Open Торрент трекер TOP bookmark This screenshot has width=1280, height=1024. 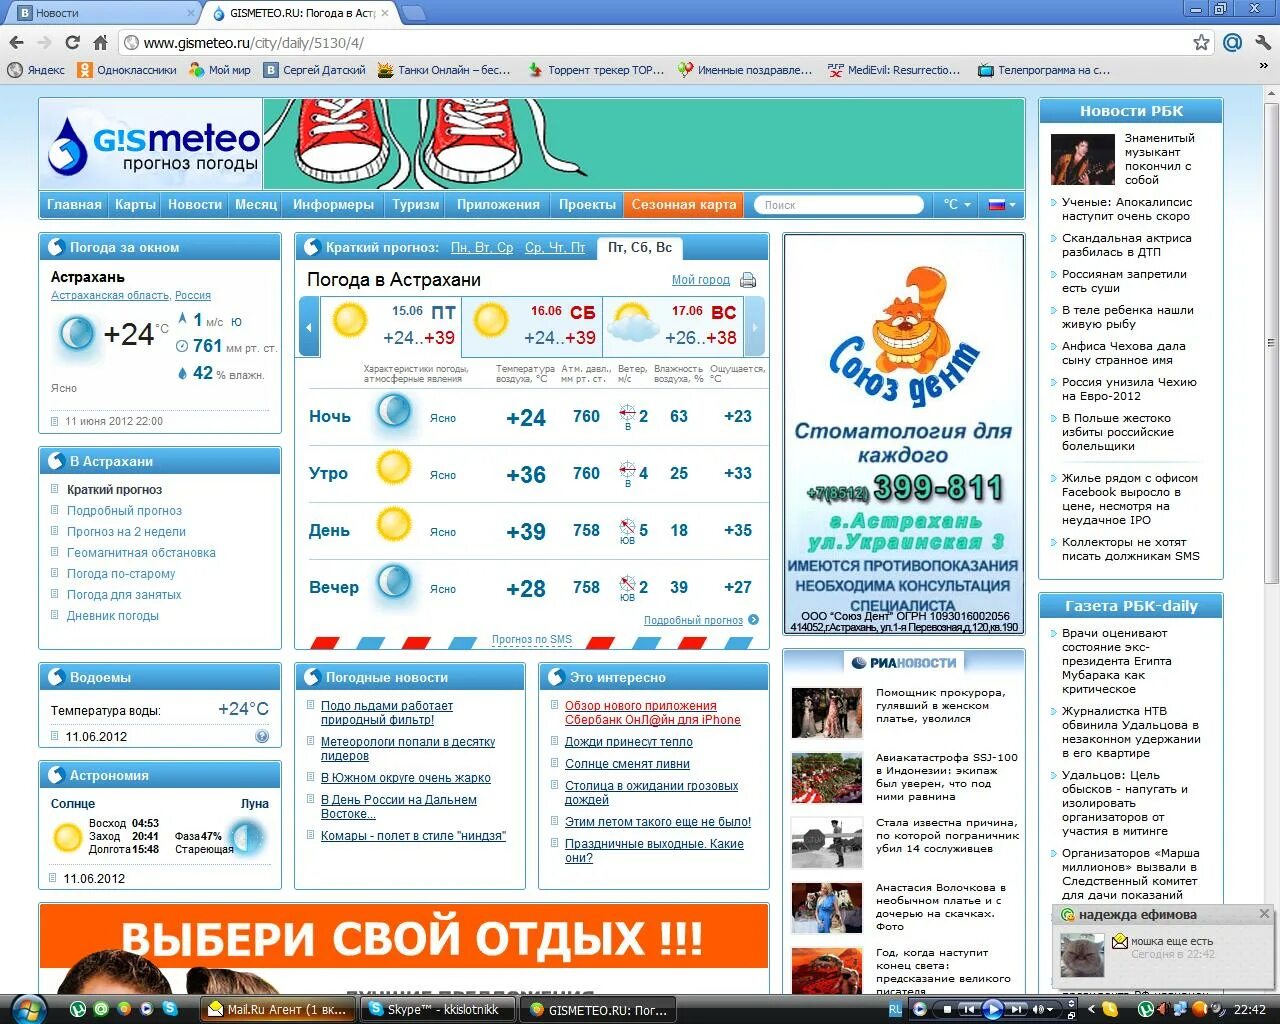[596, 70]
